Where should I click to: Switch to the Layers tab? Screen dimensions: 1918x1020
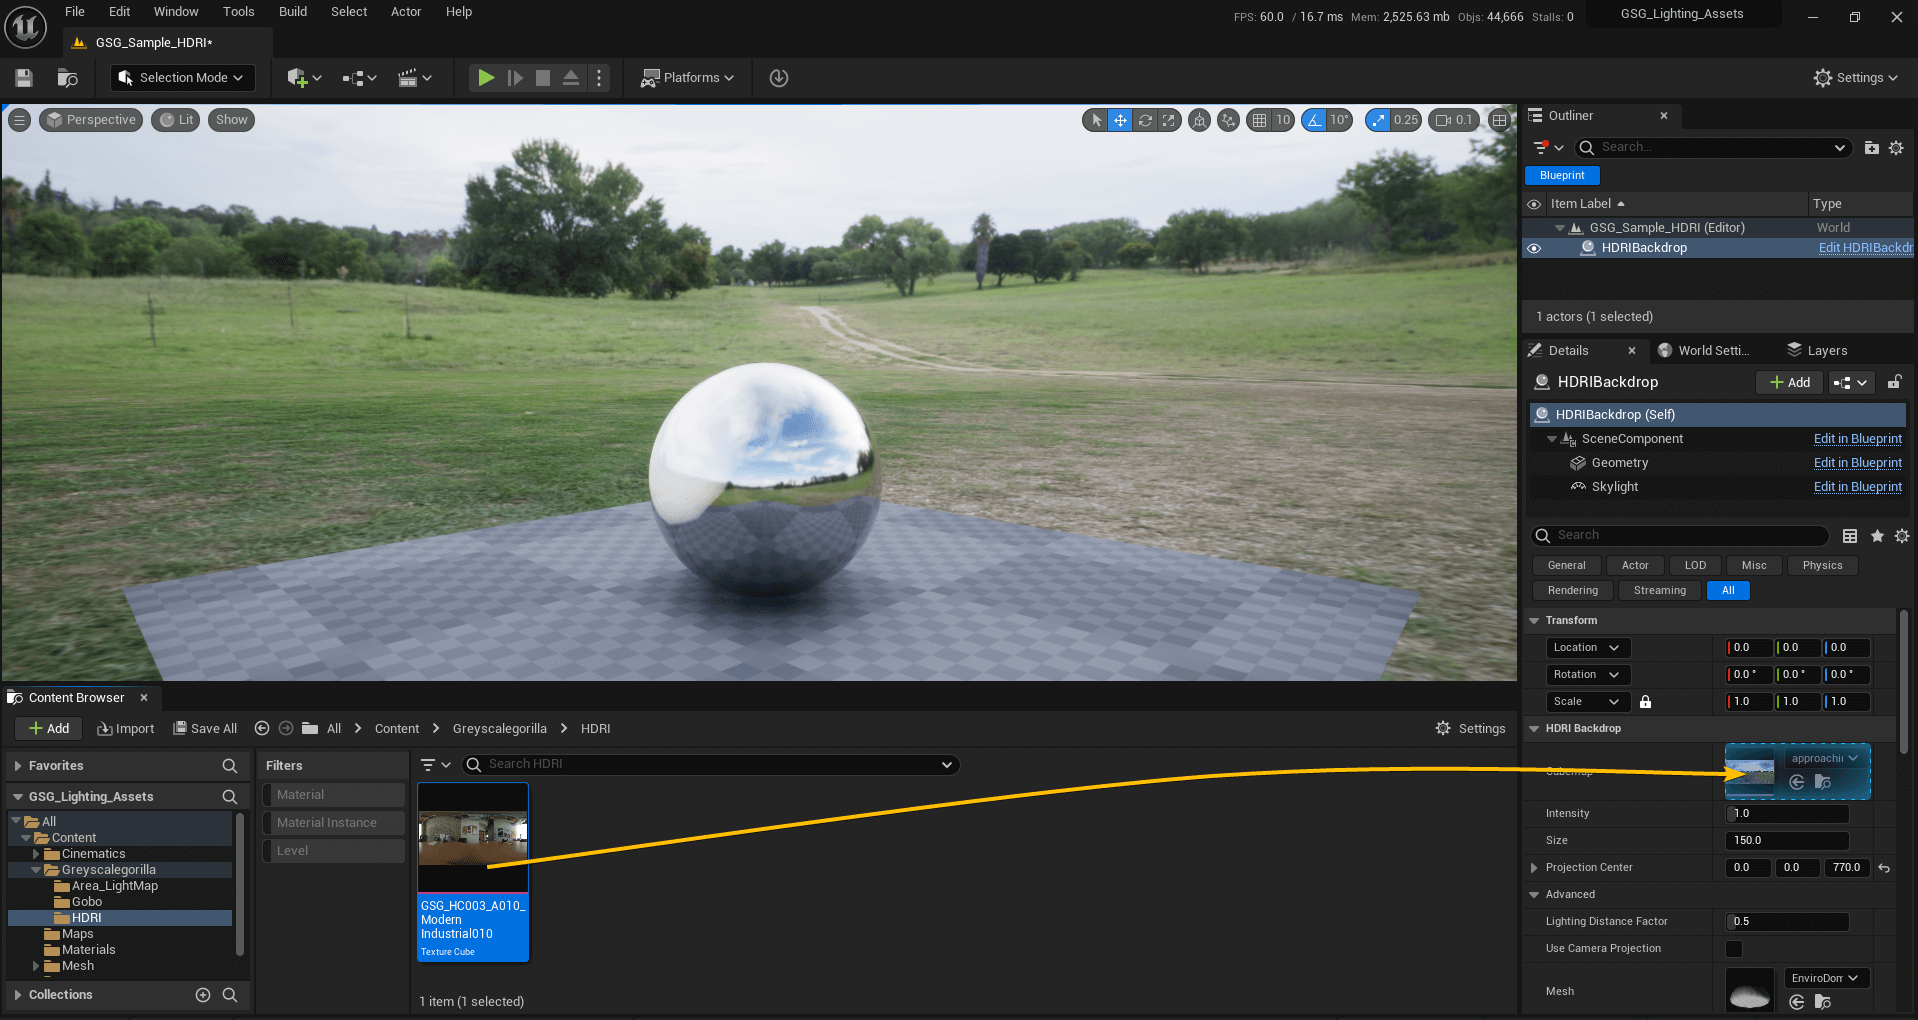click(1817, 351)
